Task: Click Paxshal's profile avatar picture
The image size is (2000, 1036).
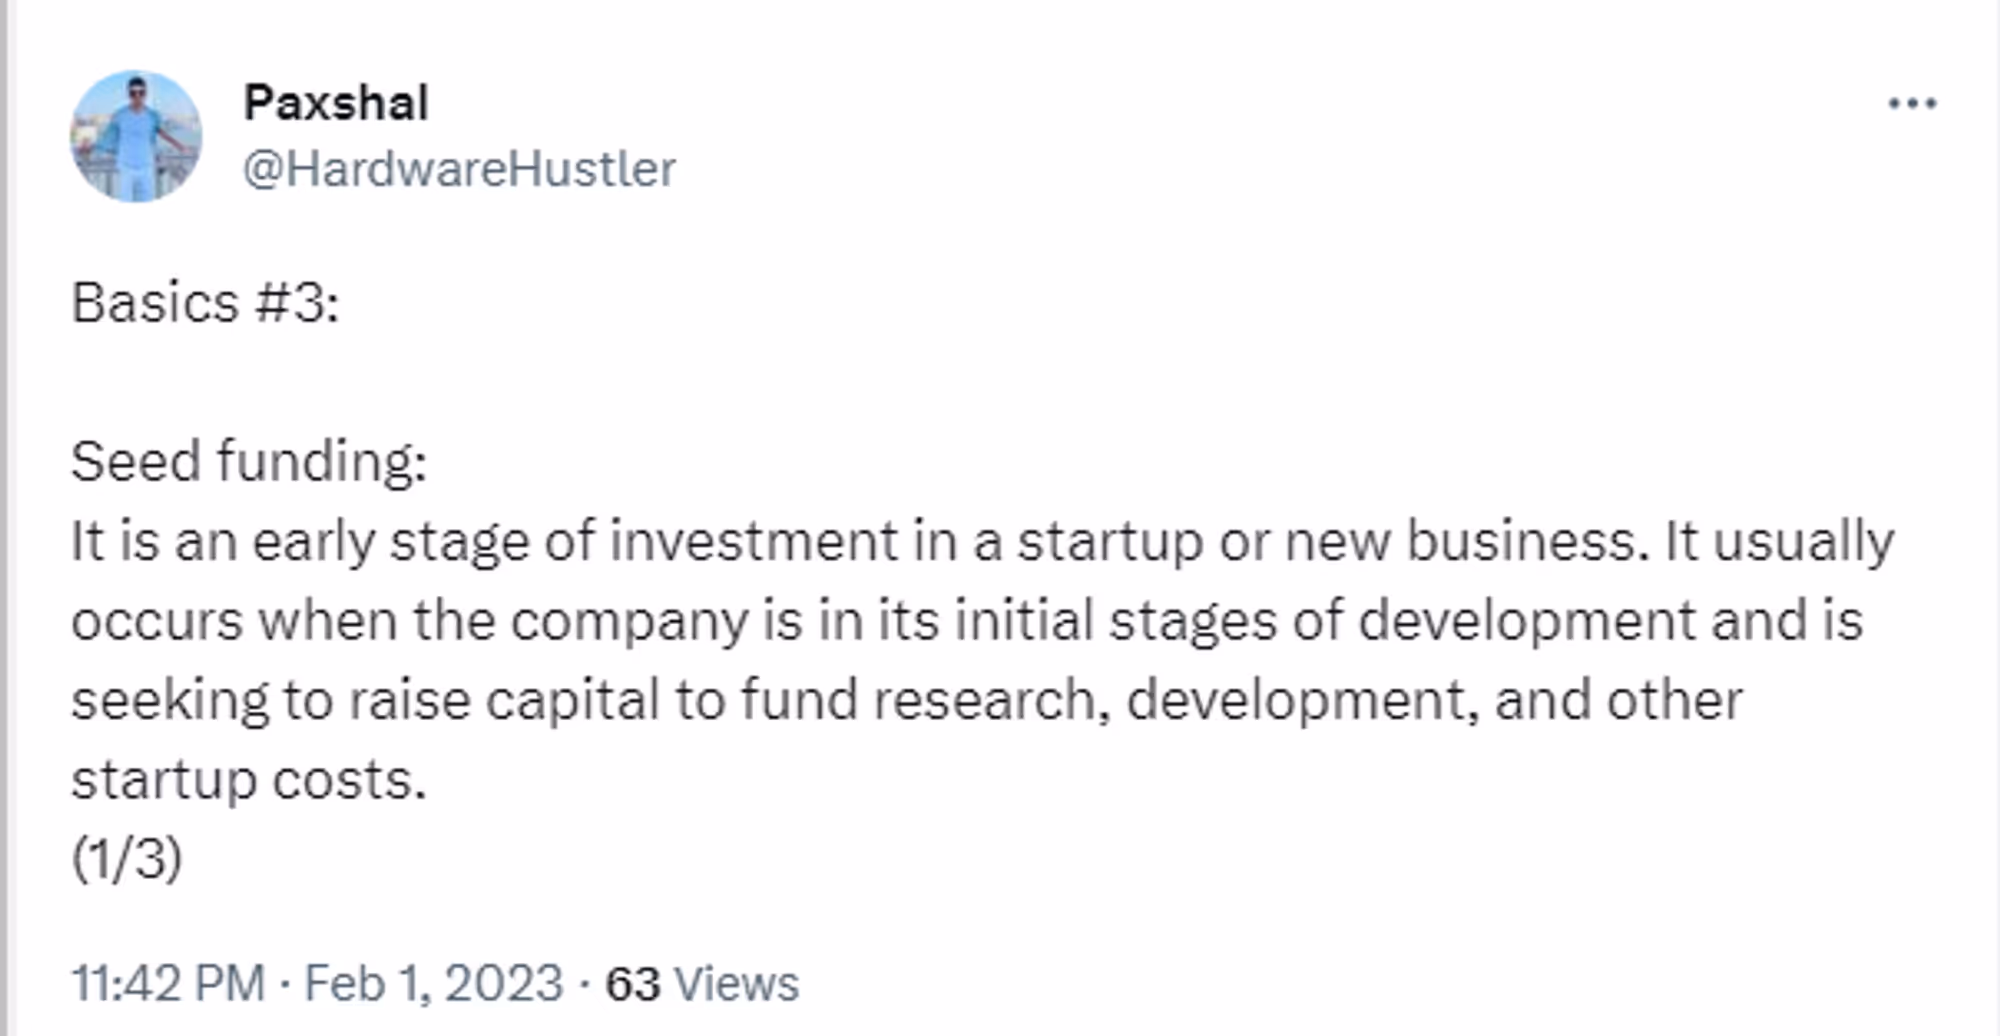Action: tap(135, 136)
